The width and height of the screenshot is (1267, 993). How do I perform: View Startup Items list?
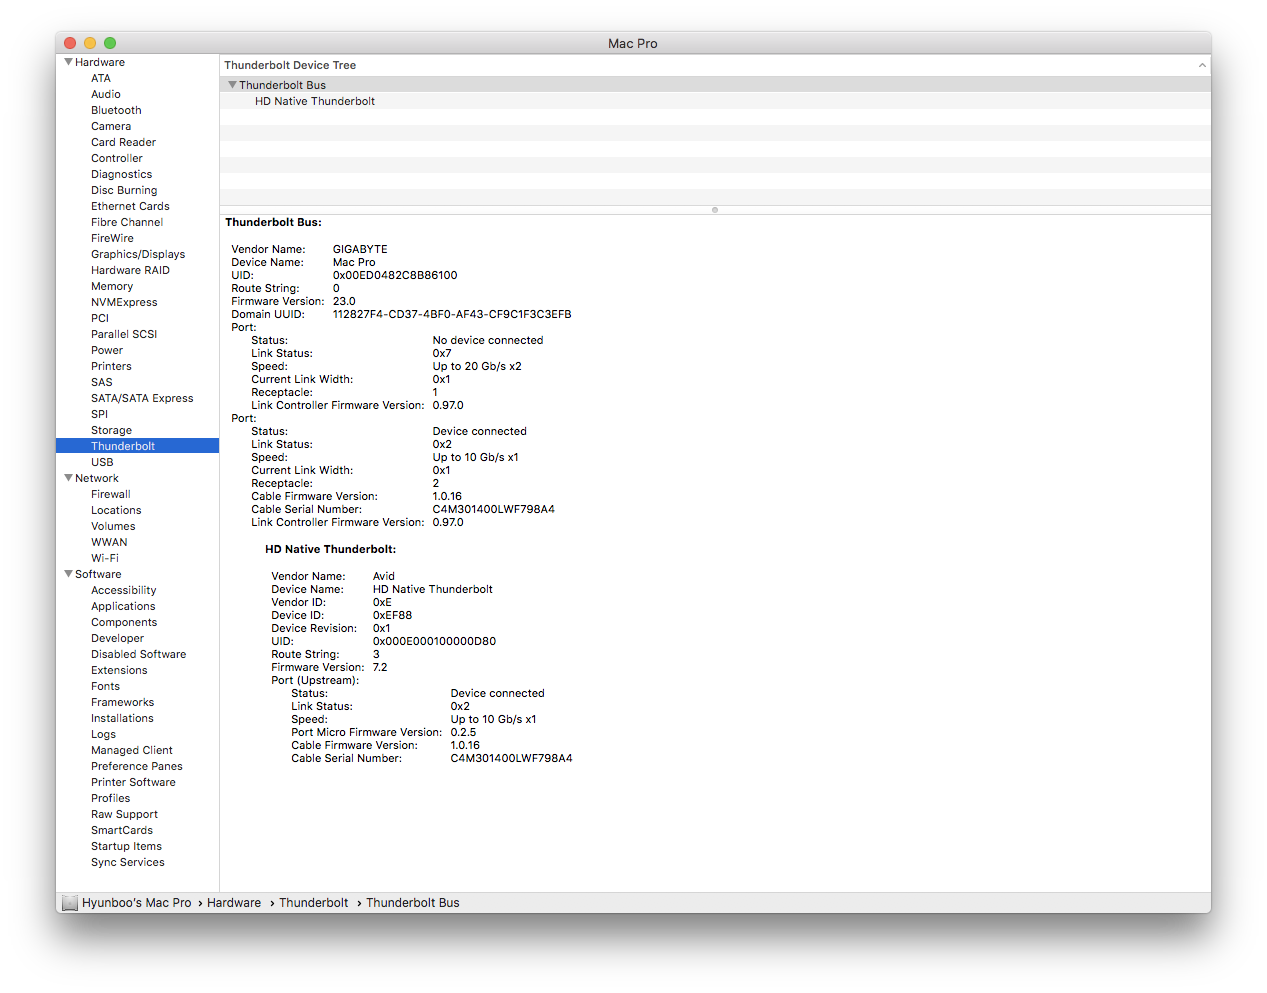pos(126,846)
